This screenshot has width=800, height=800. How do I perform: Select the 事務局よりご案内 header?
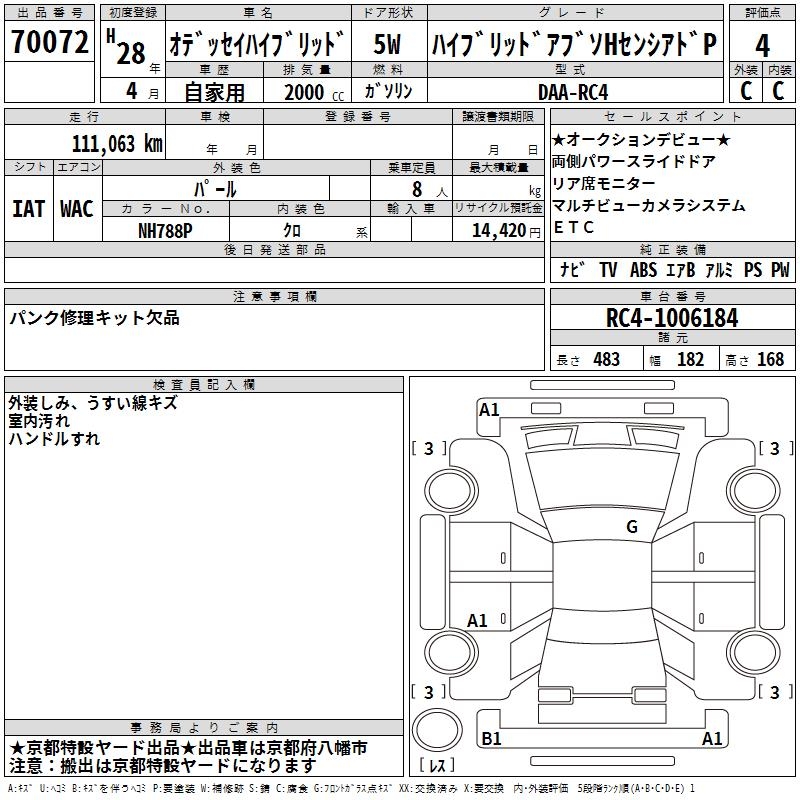pyautogui.click(x=204, y=728)
